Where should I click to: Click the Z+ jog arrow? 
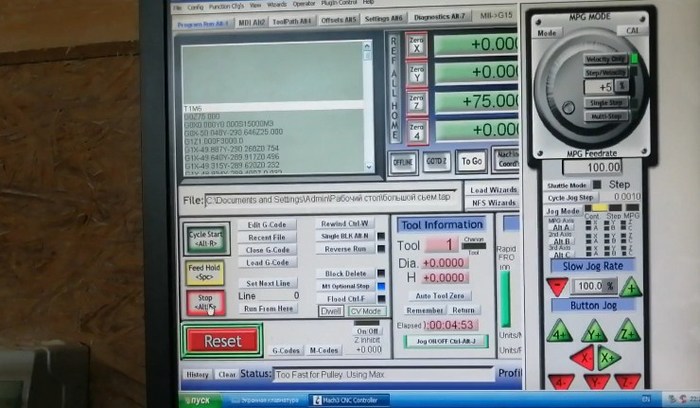627,331
